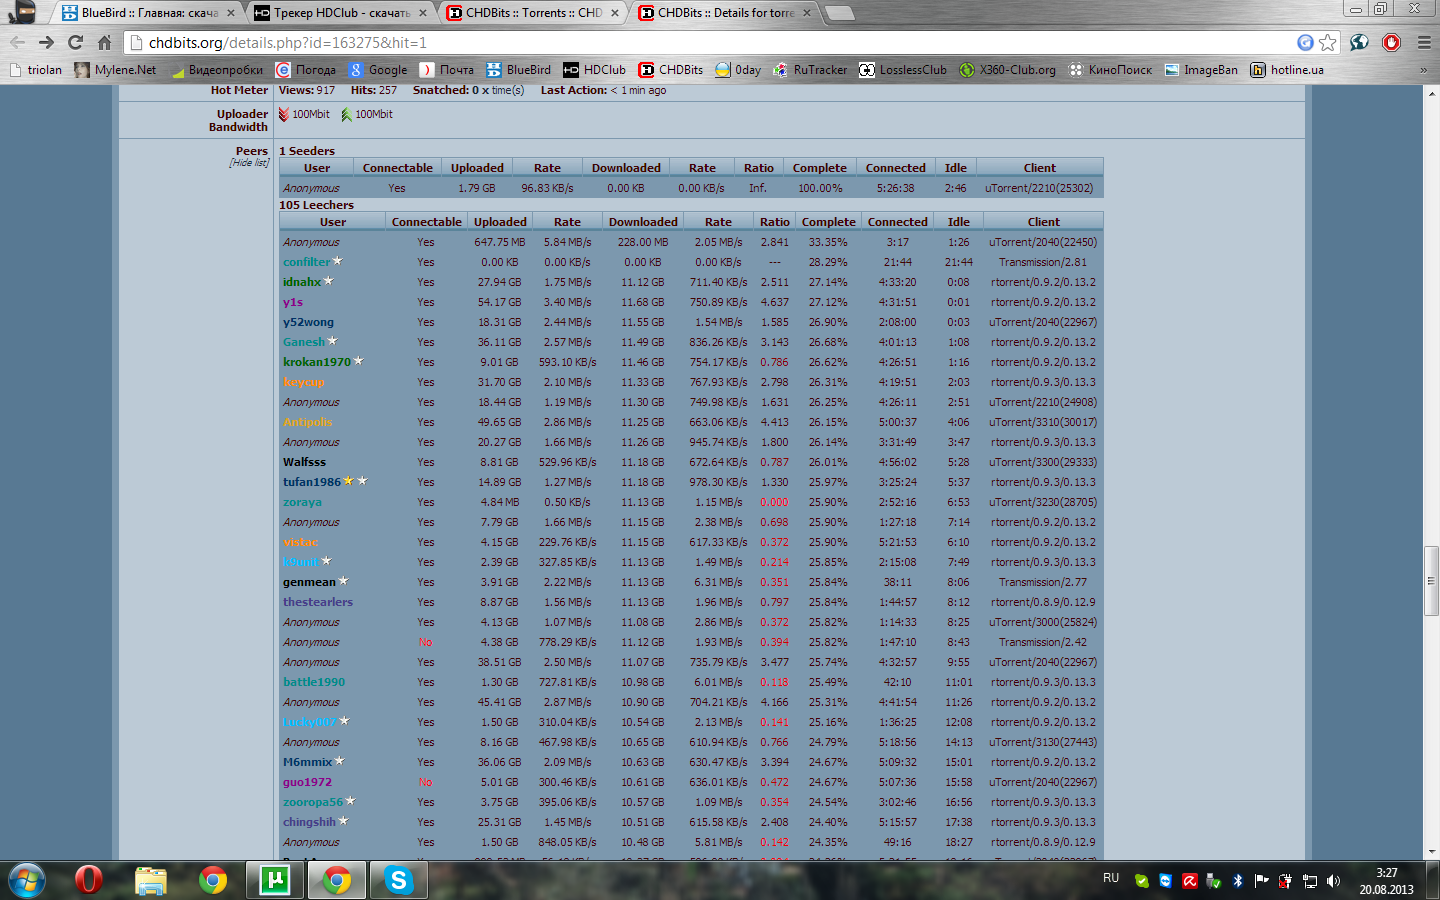Open the system clock showing 3:27
Image resolution: width=1440 pixels, height=900 pixels.
click(1386, 881)
